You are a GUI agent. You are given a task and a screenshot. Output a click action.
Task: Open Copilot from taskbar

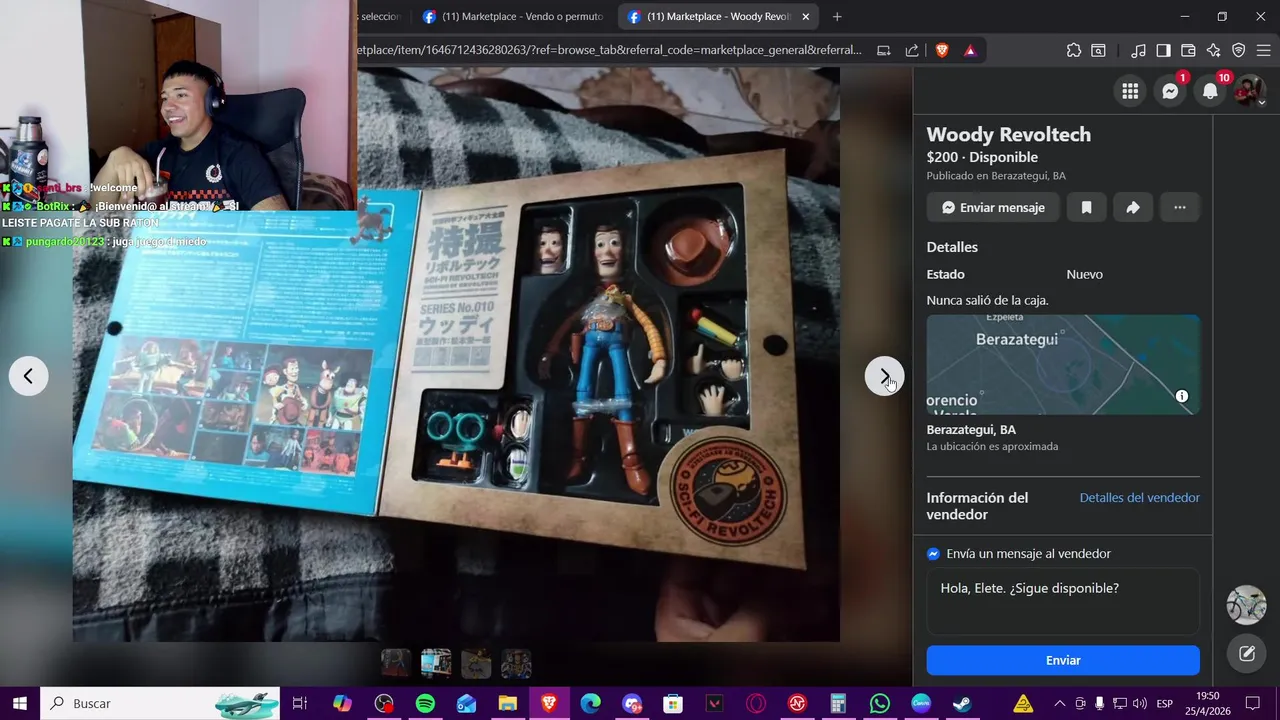(x=342, y=703)
